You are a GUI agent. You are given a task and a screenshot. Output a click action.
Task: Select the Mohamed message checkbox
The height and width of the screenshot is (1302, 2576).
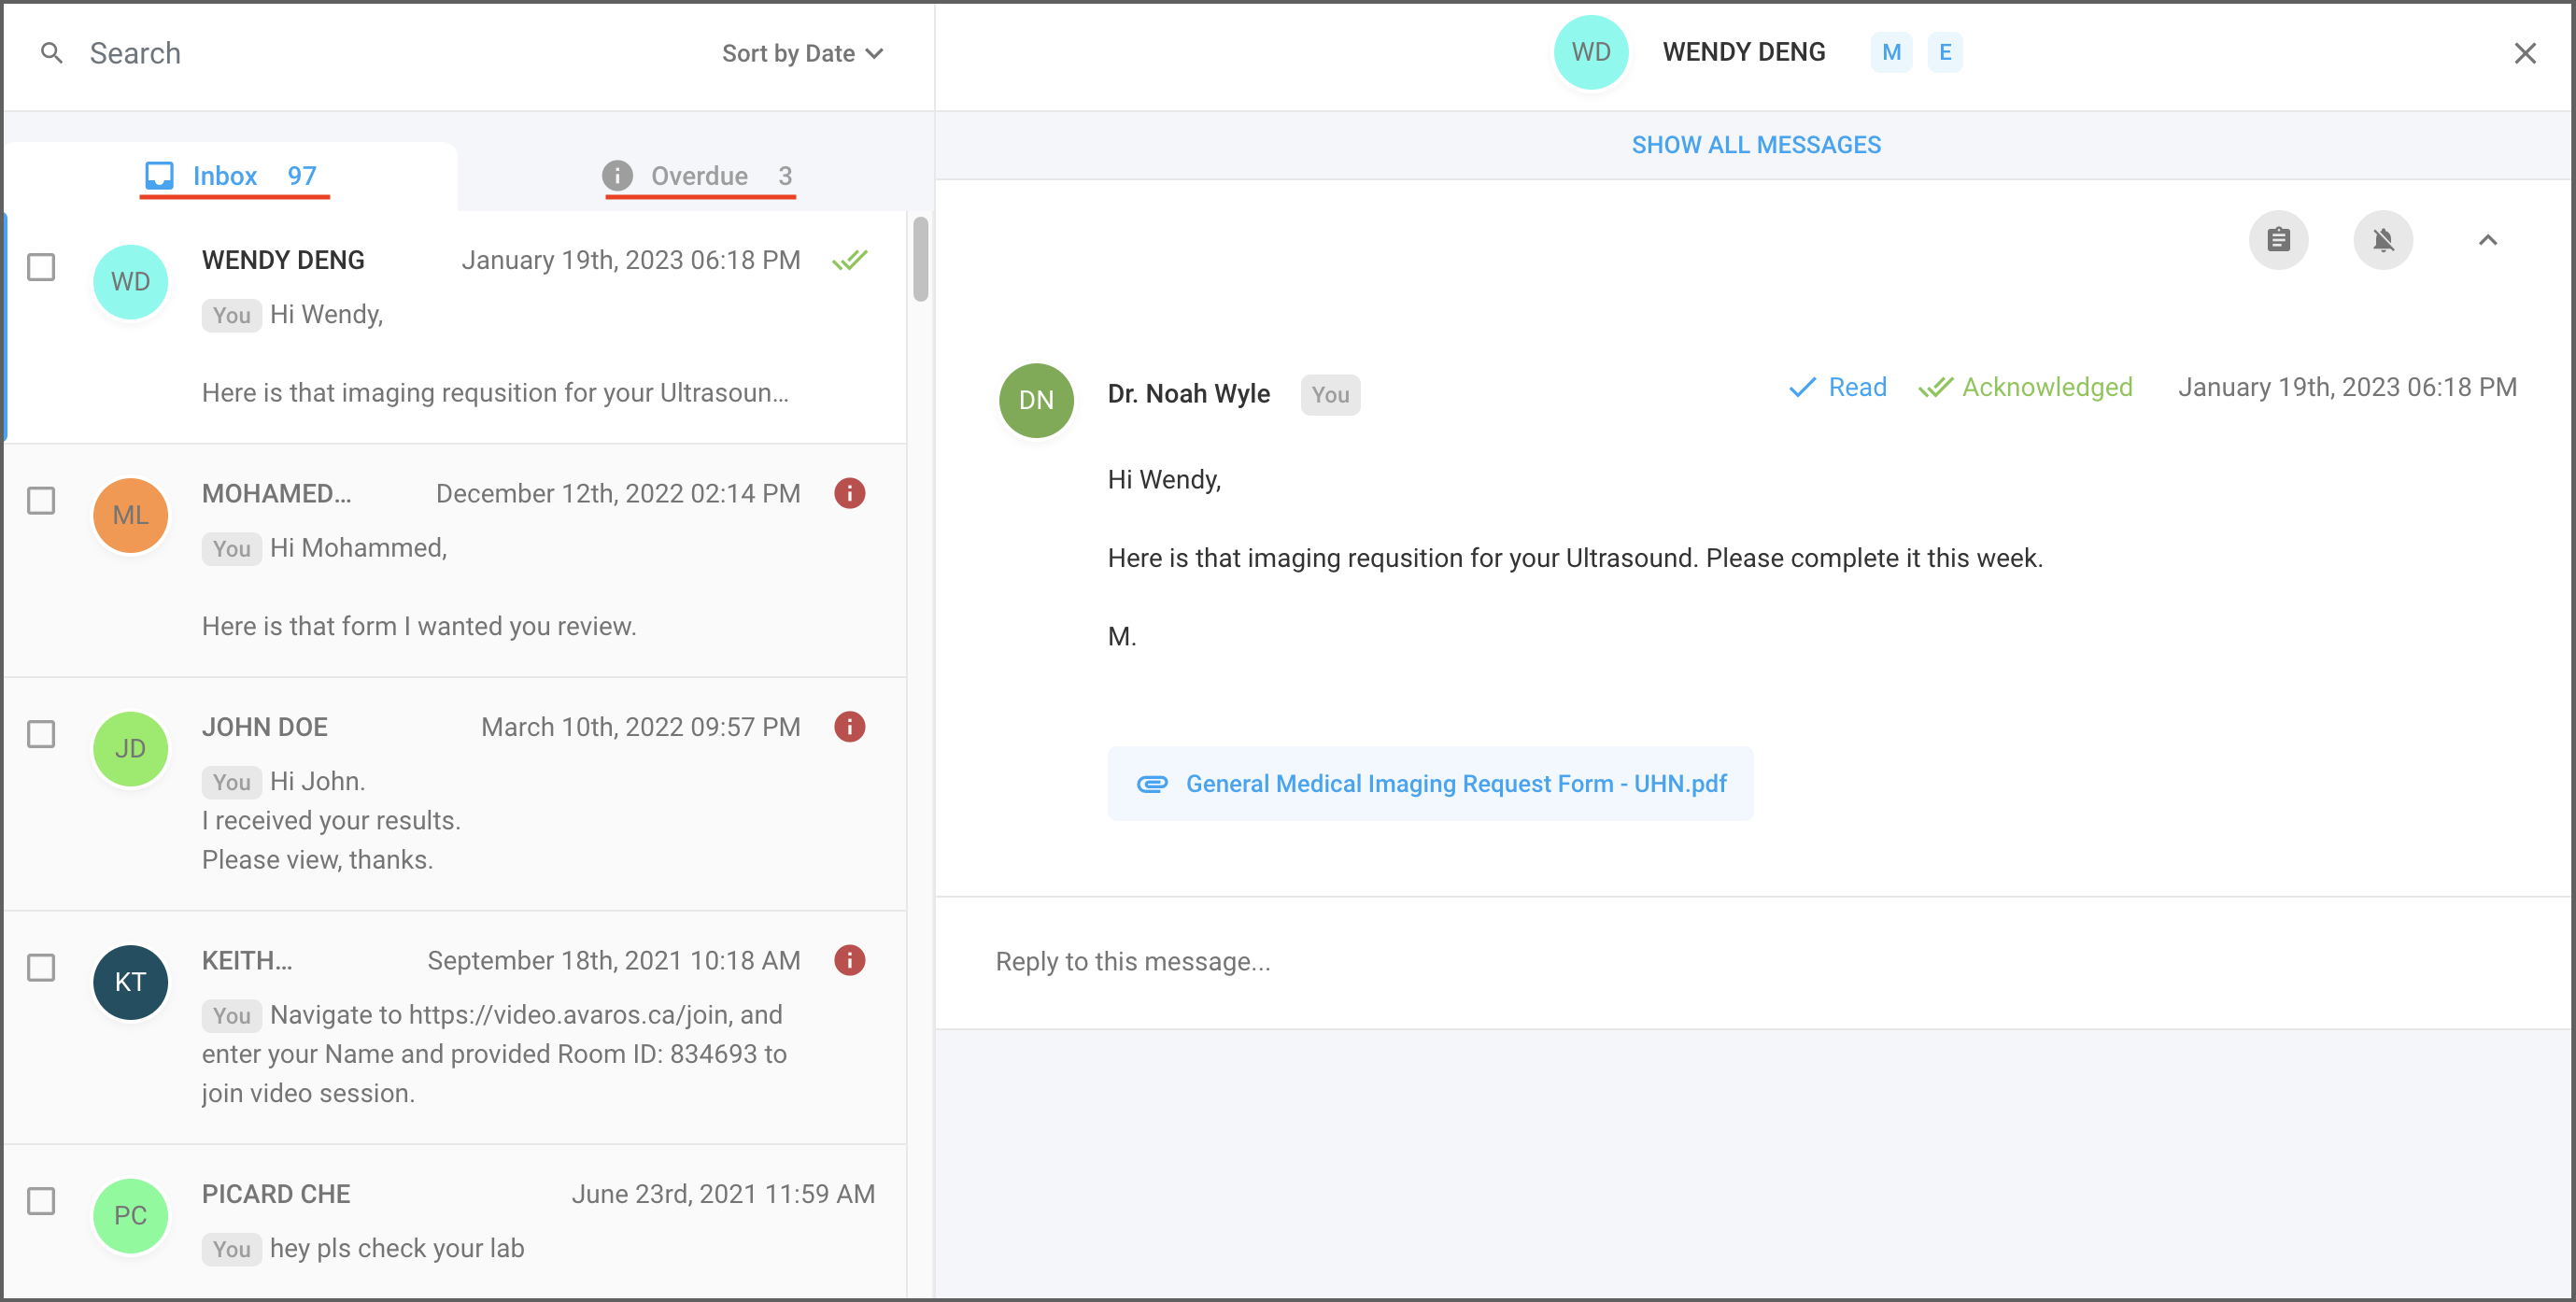[41, 501]
